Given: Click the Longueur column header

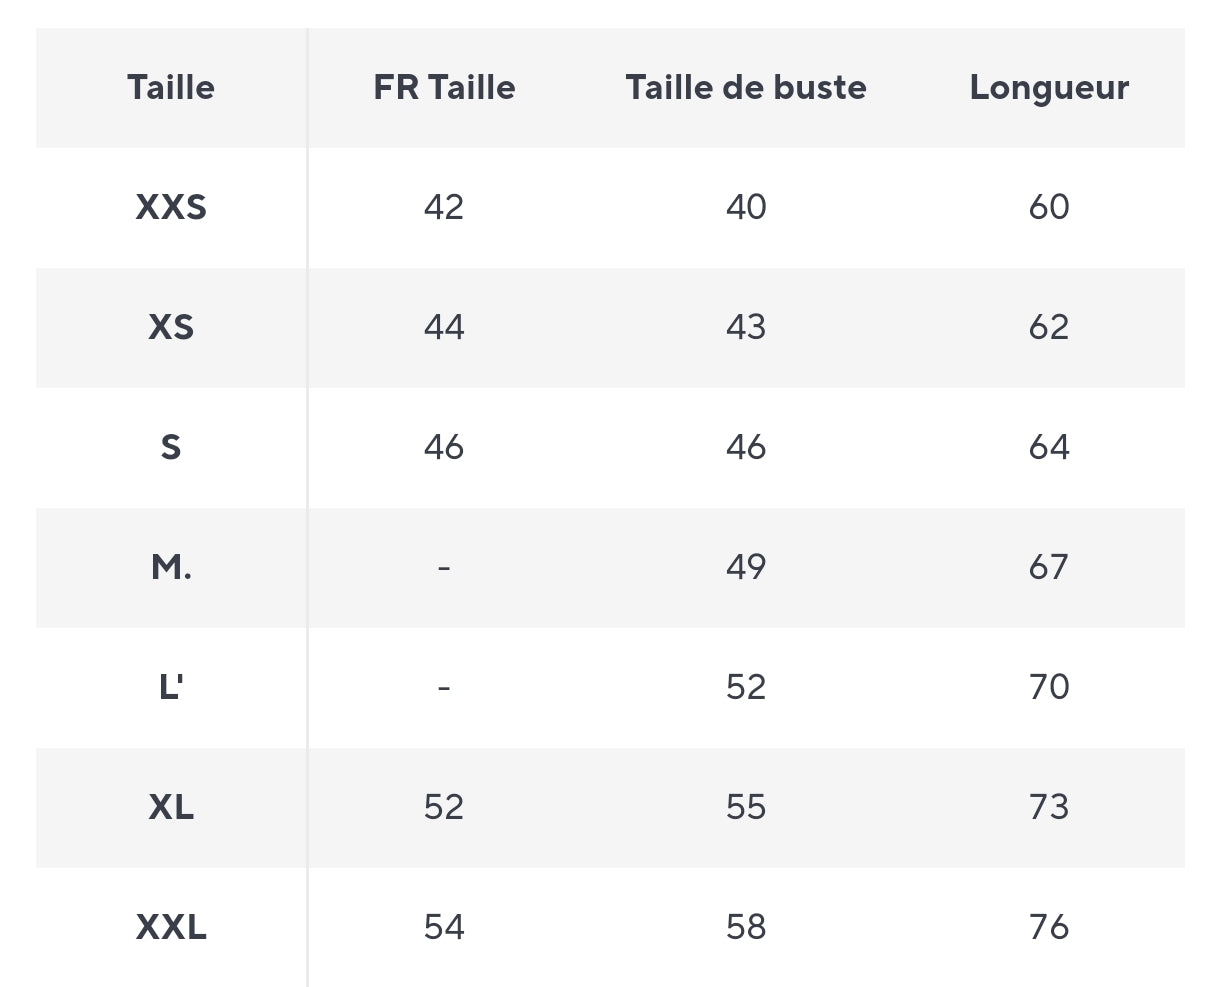Looking at the screenshot, I should 1049,88.
